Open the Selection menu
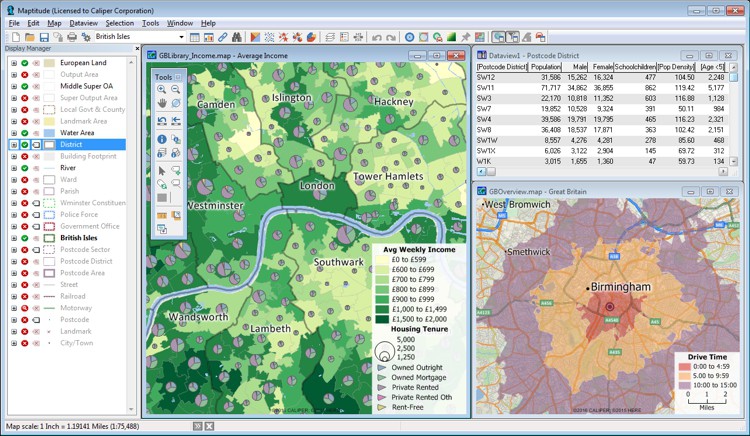Image resolution: width=750 pixels, height=436 pixels. pos(119,22)
